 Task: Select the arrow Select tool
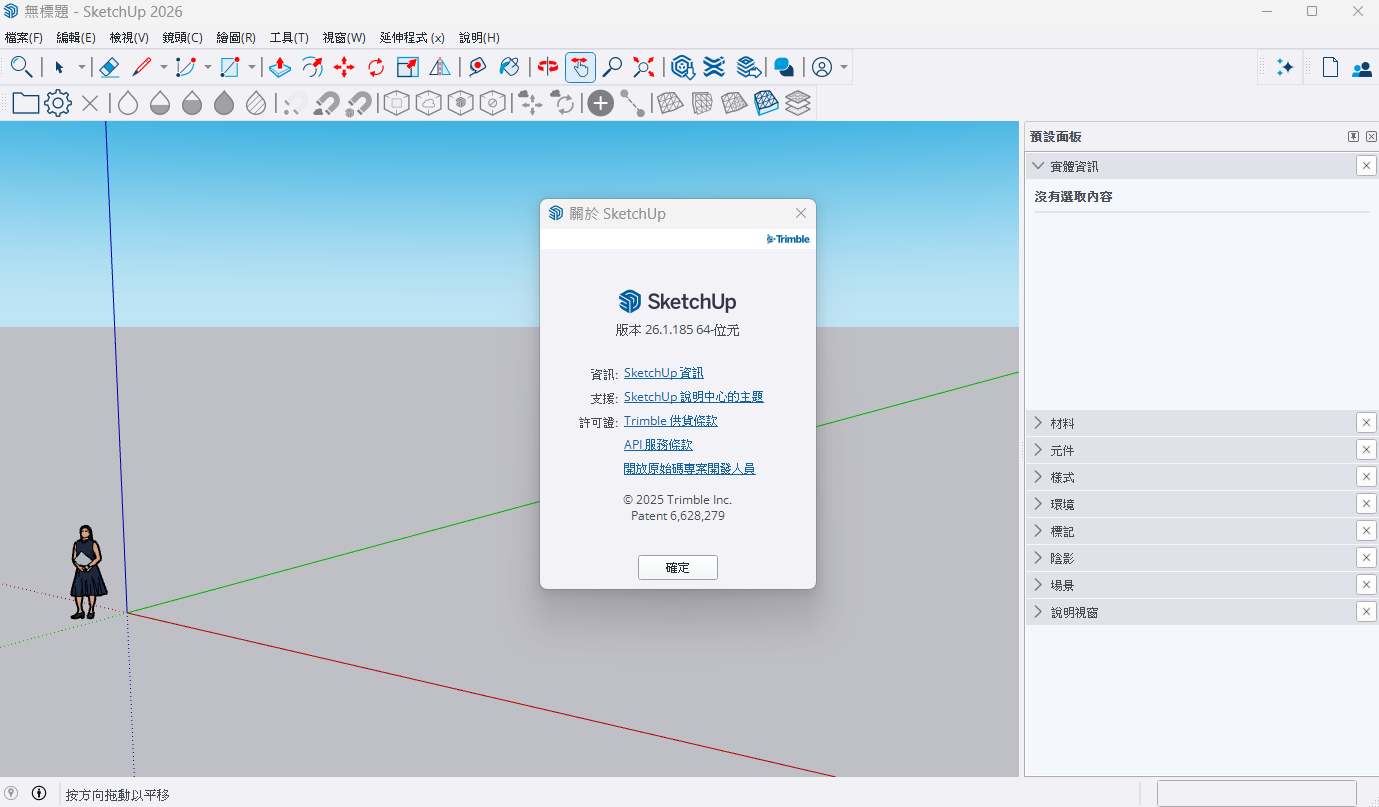(x=59, y=67)
